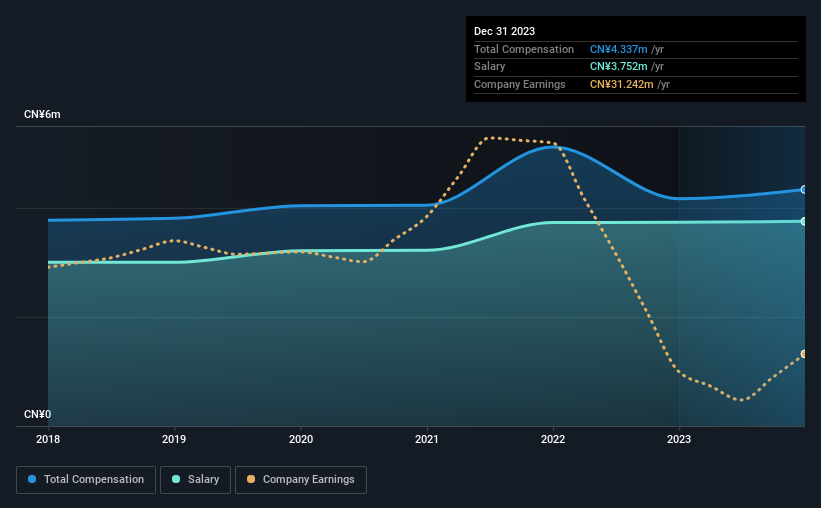This screenshot has width=821, height=508.
Task: Click the 2023 x-axis label
Action: 679,439
